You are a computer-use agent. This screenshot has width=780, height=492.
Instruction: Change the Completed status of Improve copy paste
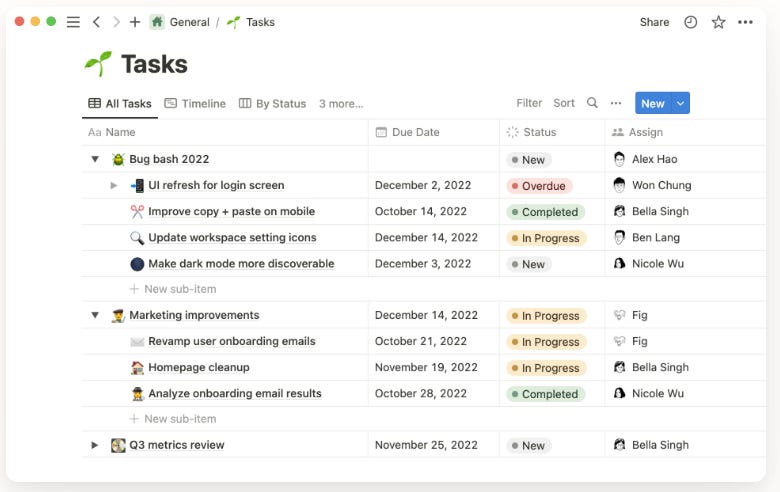click(x=546, y=212)
